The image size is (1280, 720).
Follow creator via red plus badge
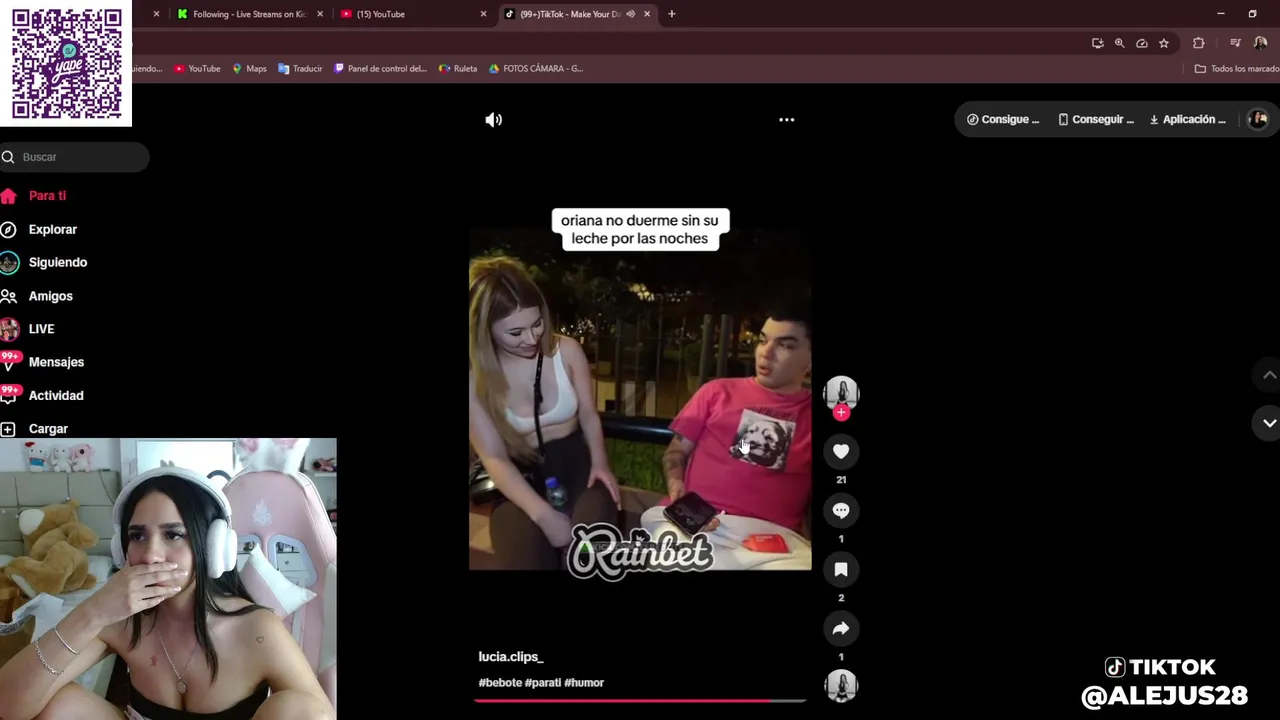(x=841, y=412)
